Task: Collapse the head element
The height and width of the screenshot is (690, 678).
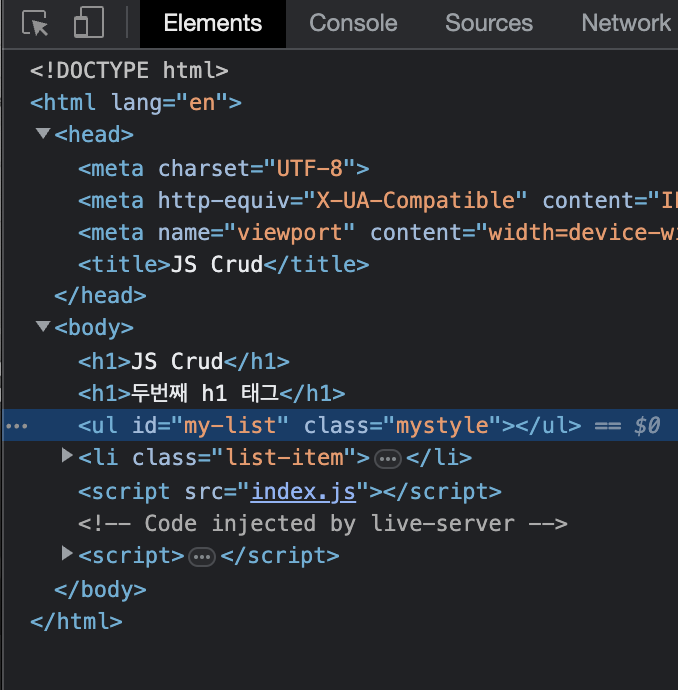Action: 43,133
